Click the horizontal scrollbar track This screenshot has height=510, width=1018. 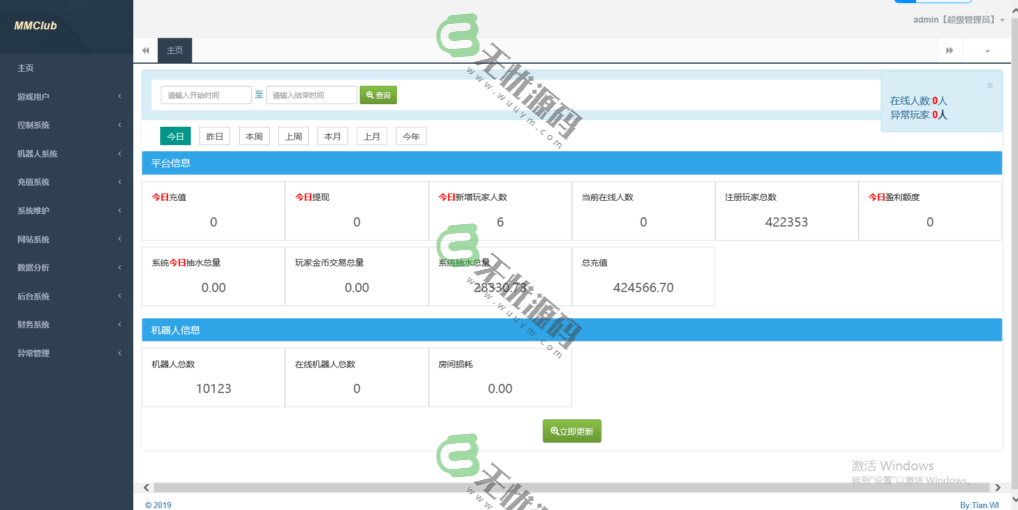(571, 487)
